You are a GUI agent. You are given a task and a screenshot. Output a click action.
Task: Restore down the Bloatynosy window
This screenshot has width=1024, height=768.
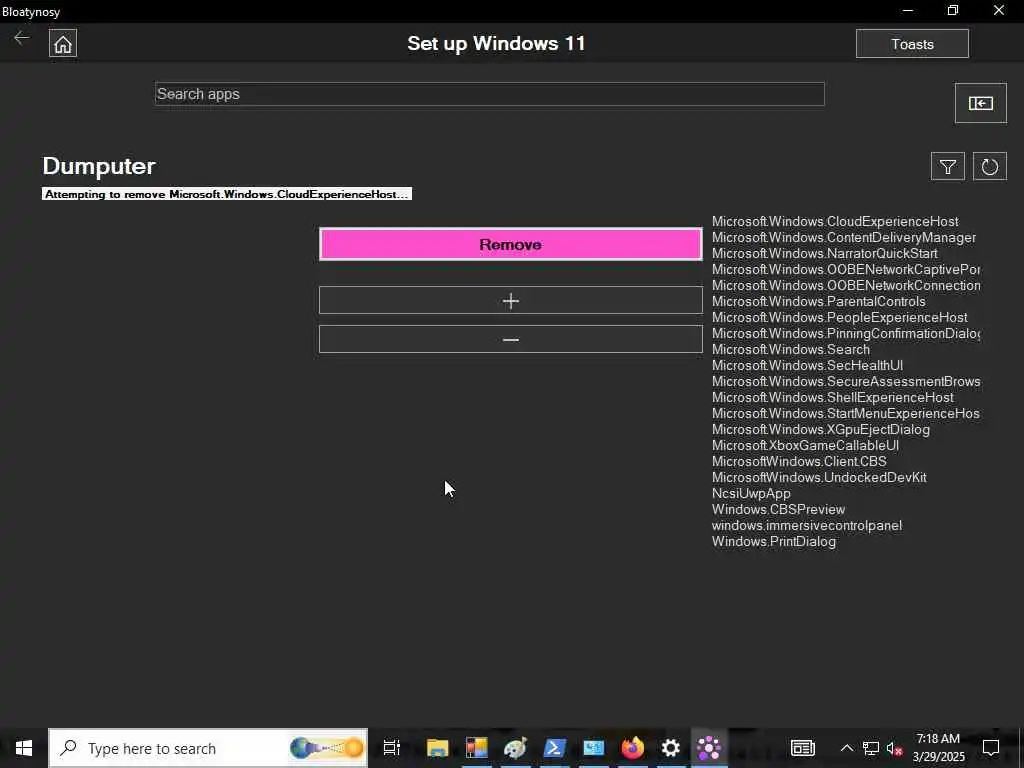coord(953,10)
